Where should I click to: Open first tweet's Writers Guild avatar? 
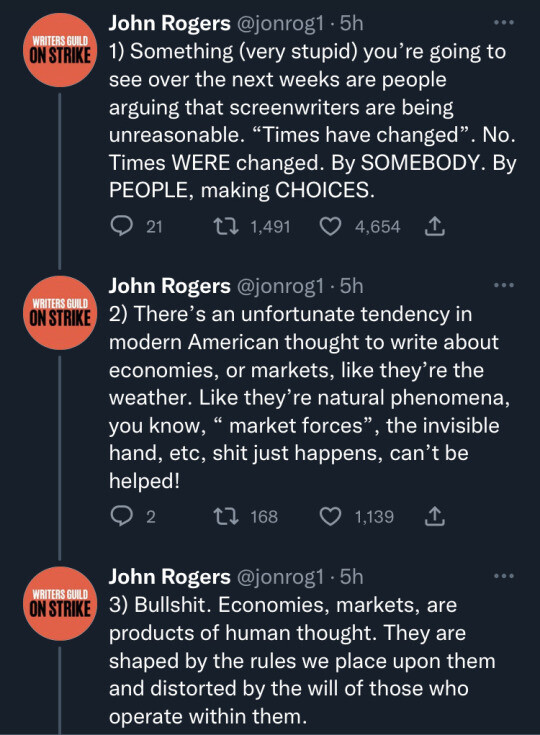[x=60, y=50]
